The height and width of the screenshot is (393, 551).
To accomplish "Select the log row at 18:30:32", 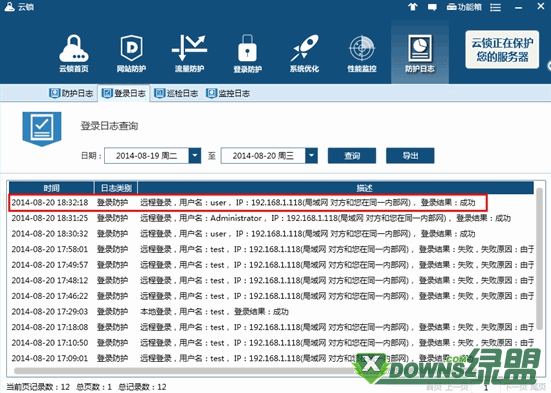I will click(271, 233).
